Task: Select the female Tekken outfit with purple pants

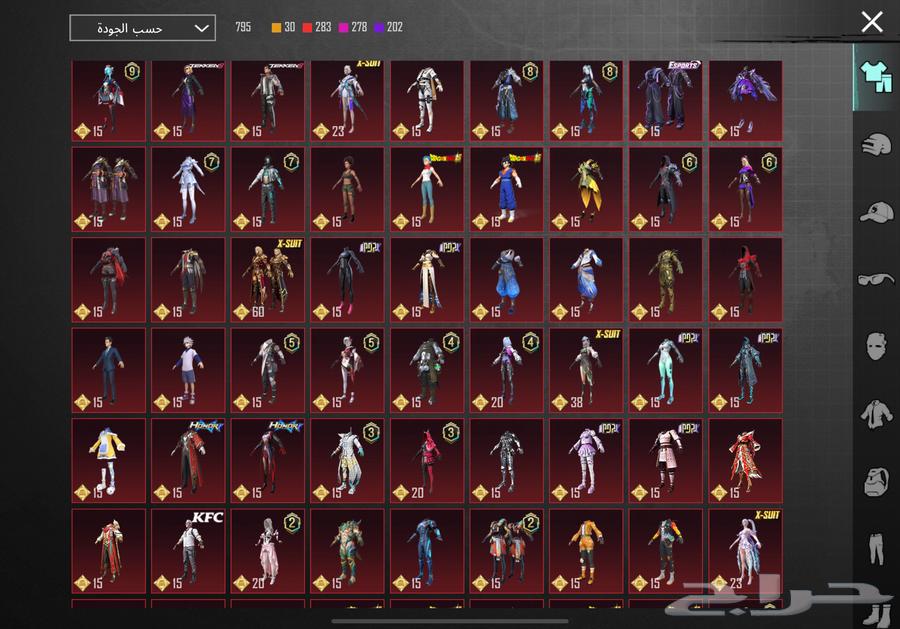Action: click(x=188, y=100)
